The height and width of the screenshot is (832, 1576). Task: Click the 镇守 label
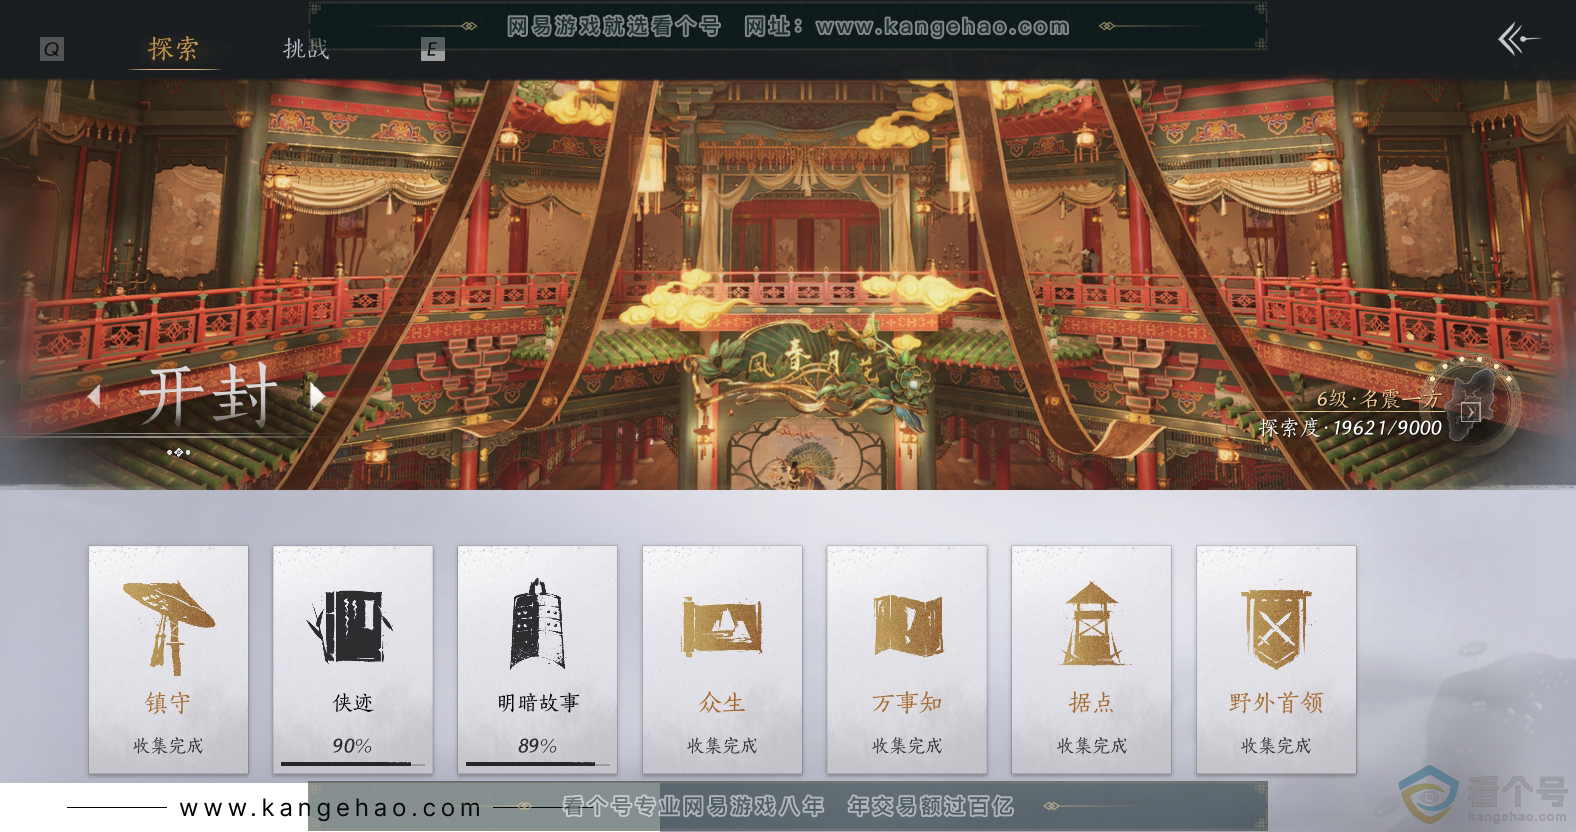pyautogui.click(x=168, y=703)
